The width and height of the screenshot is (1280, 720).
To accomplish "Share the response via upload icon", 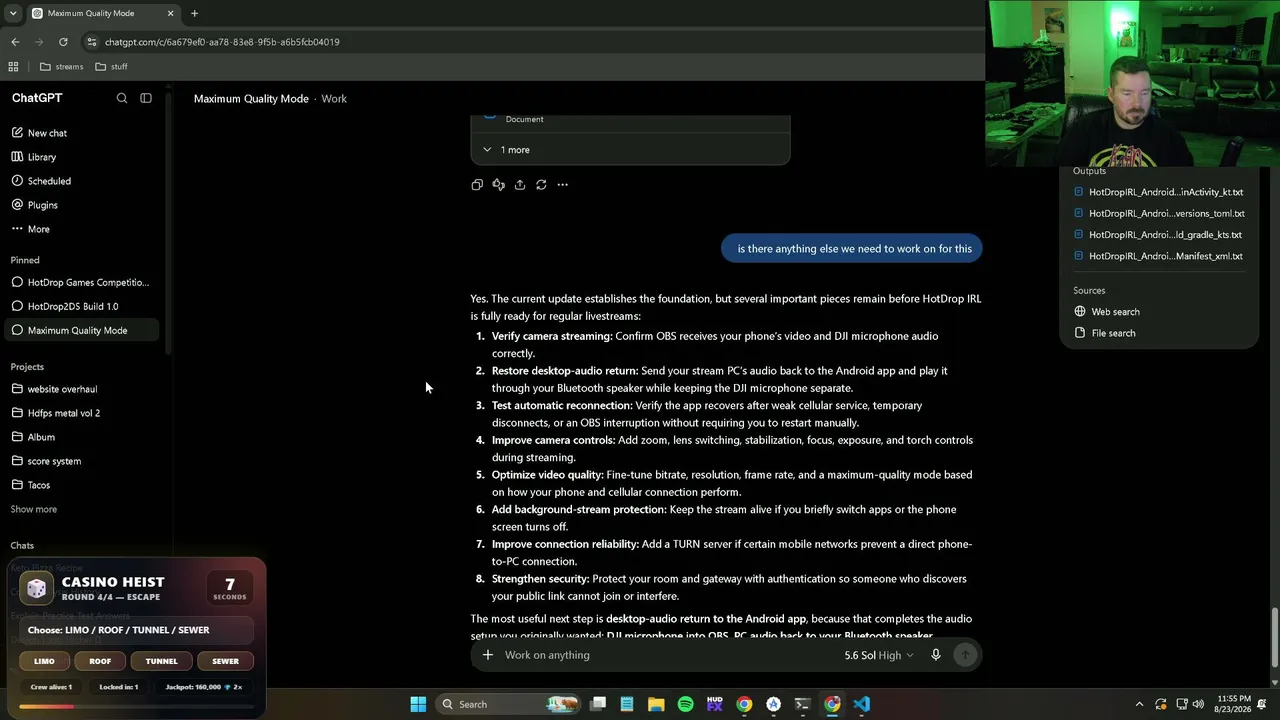I will point(520,185).
